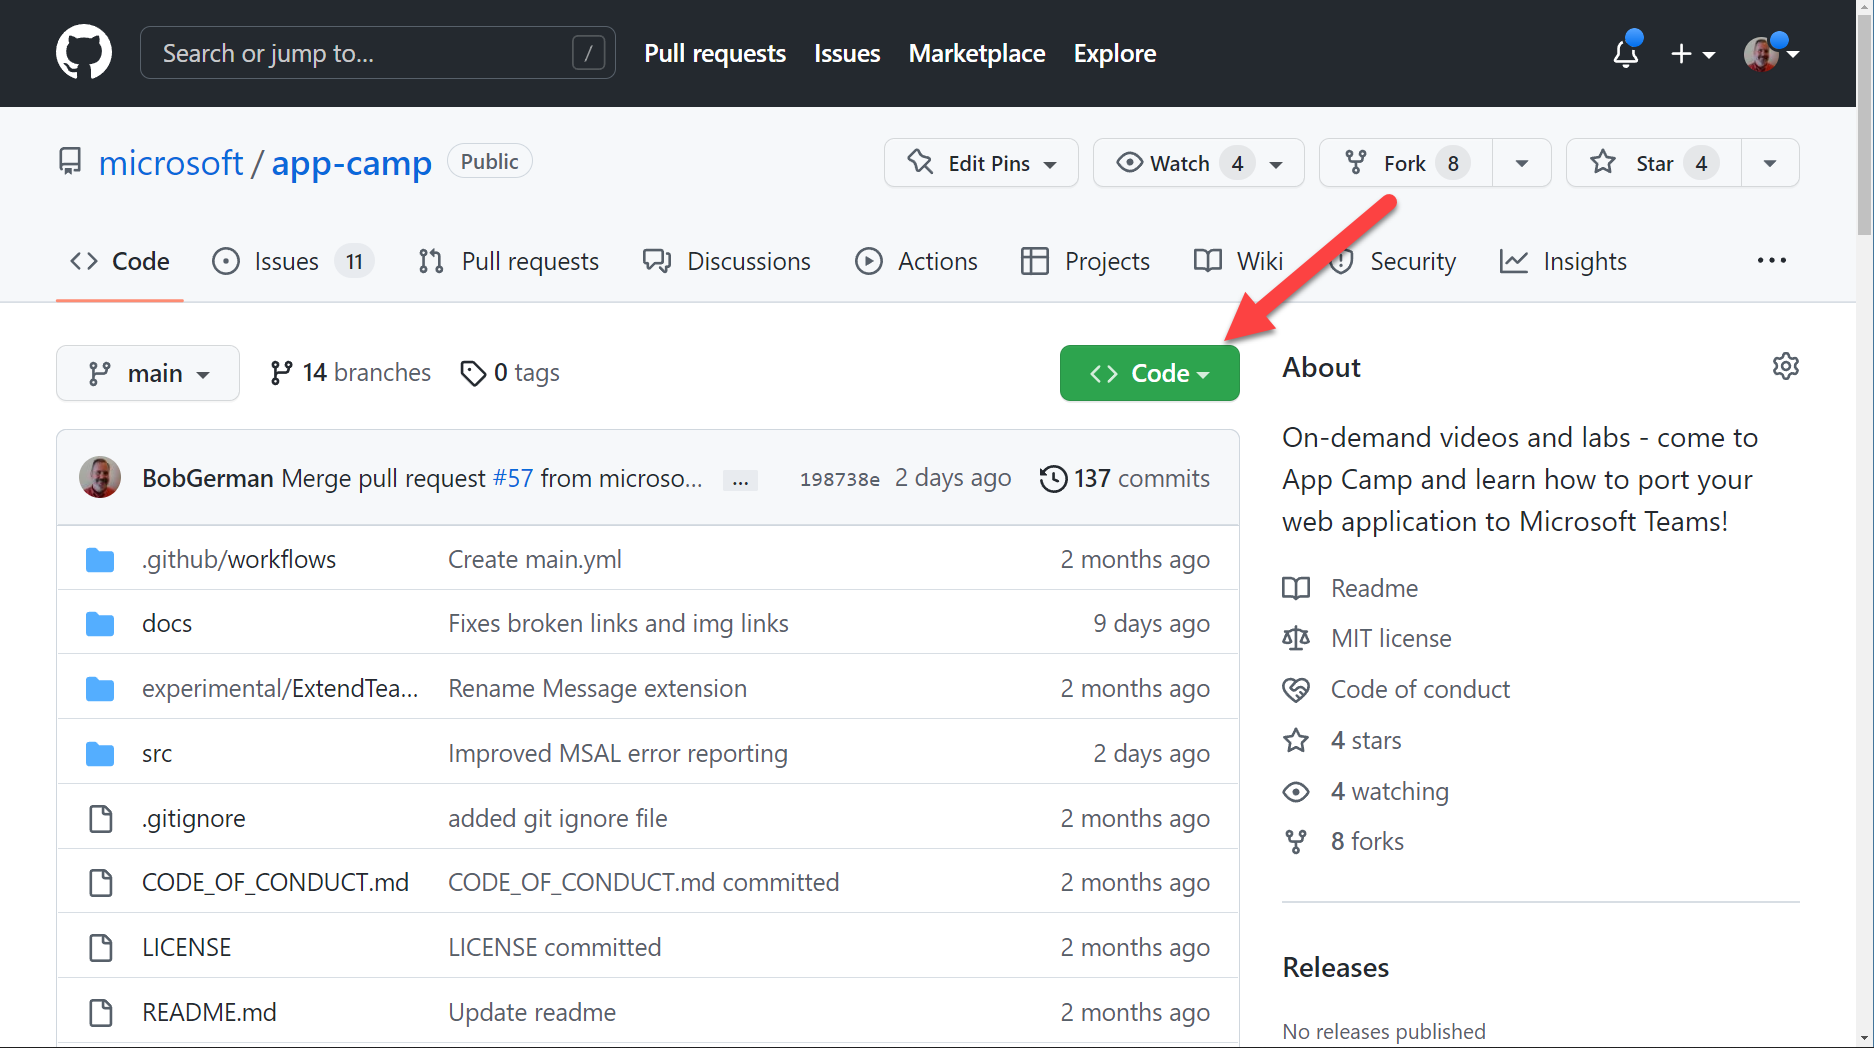The image size is (1874, 1048).
Task: Expand the Fork dropdown arrow
Action: [1522, 163]
